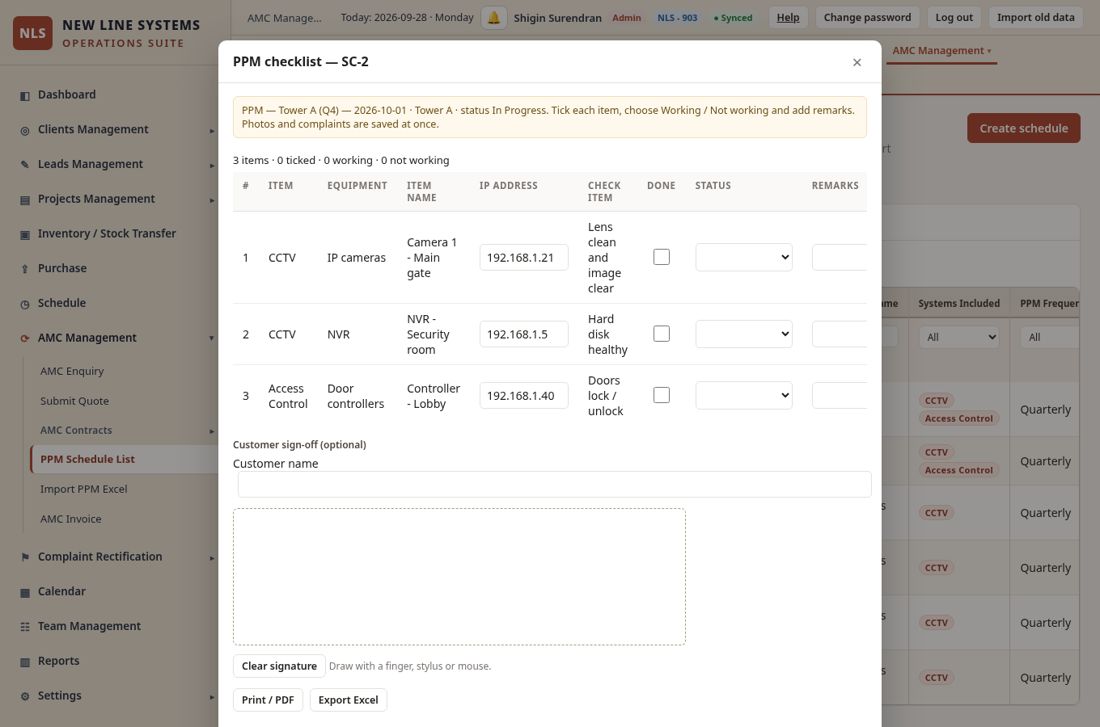Expand the AMC Contracts submenu arrow
The height and width of the screenshot is (727, 1100).
(211, 431)
